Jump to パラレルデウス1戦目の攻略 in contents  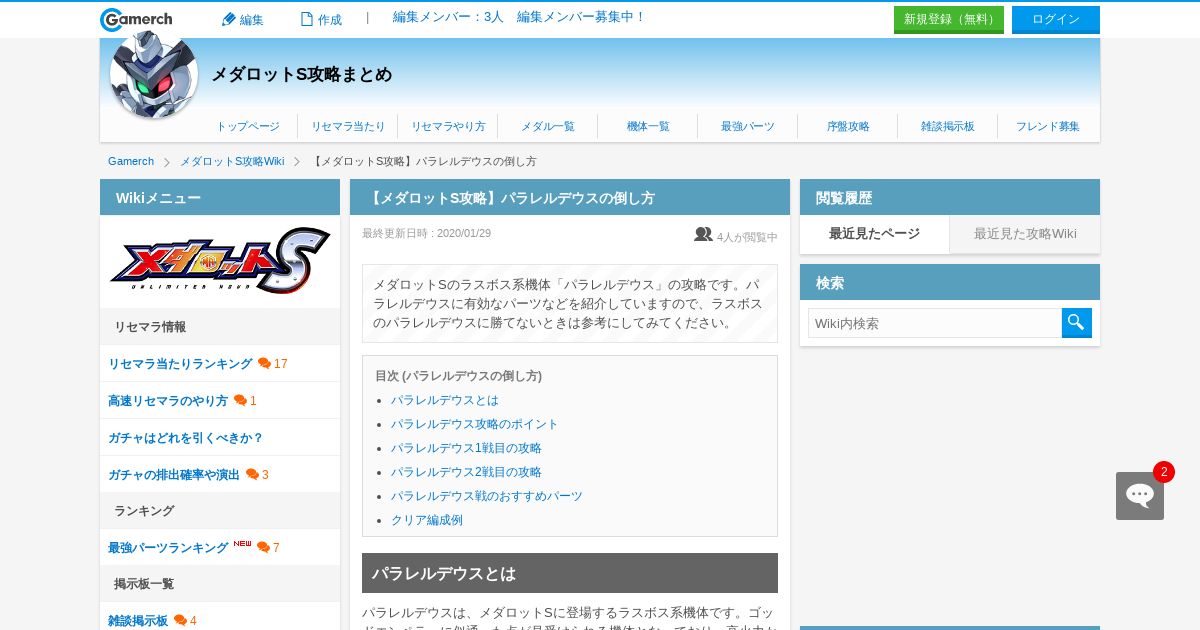click(x=466, y=448)
